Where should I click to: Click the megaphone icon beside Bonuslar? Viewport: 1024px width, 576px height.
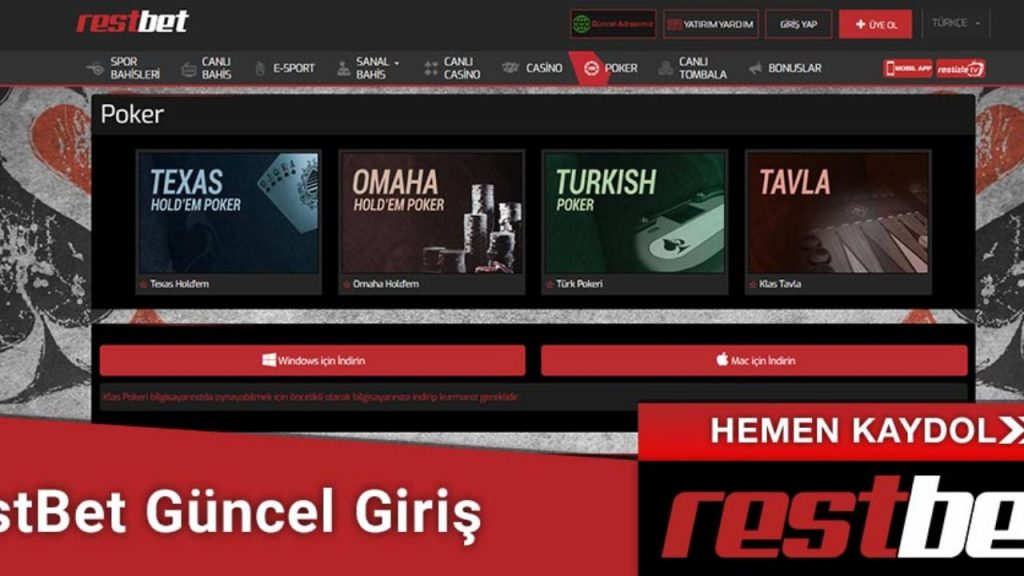point(756,68)
